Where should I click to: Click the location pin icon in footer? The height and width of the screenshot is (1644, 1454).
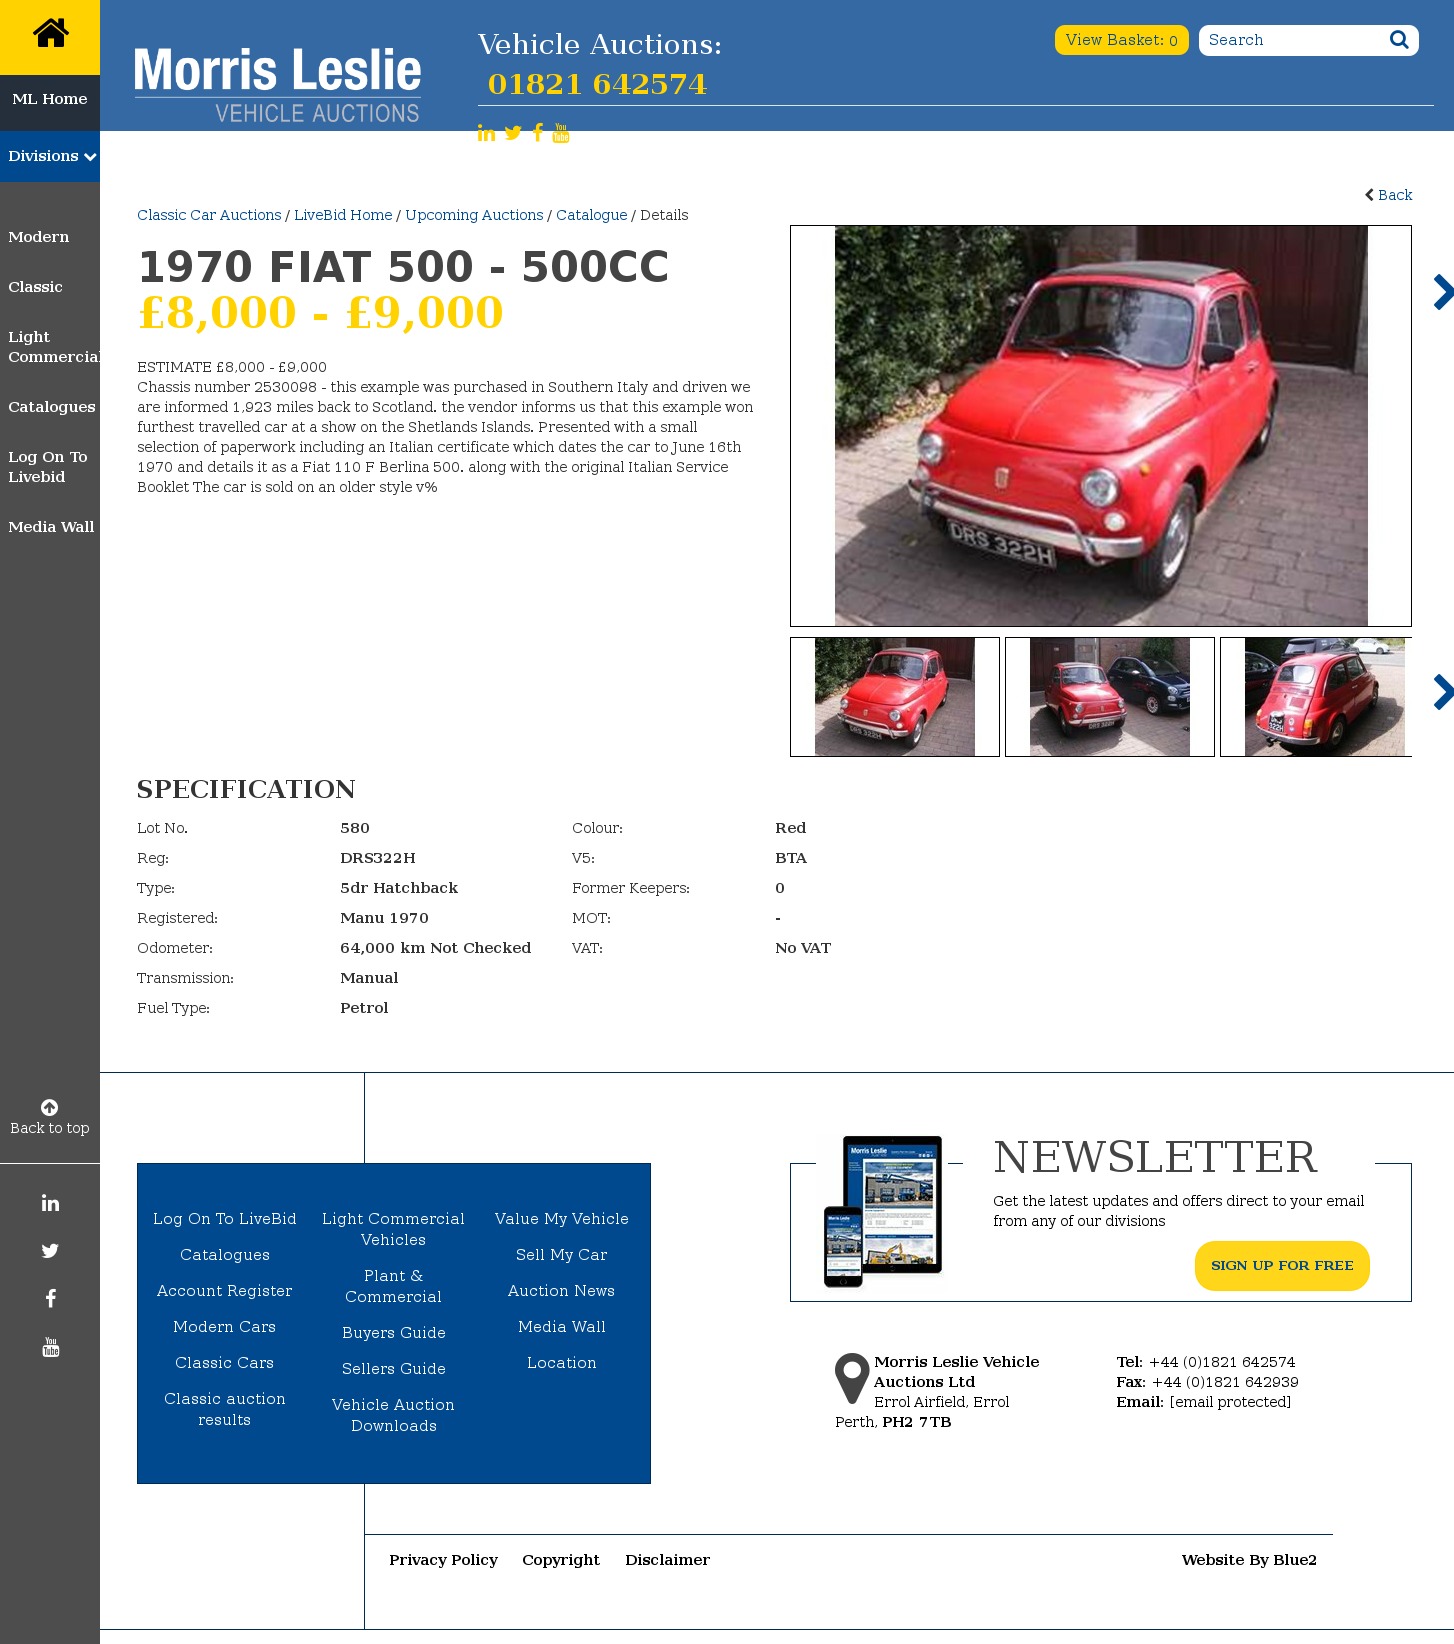852,1379
